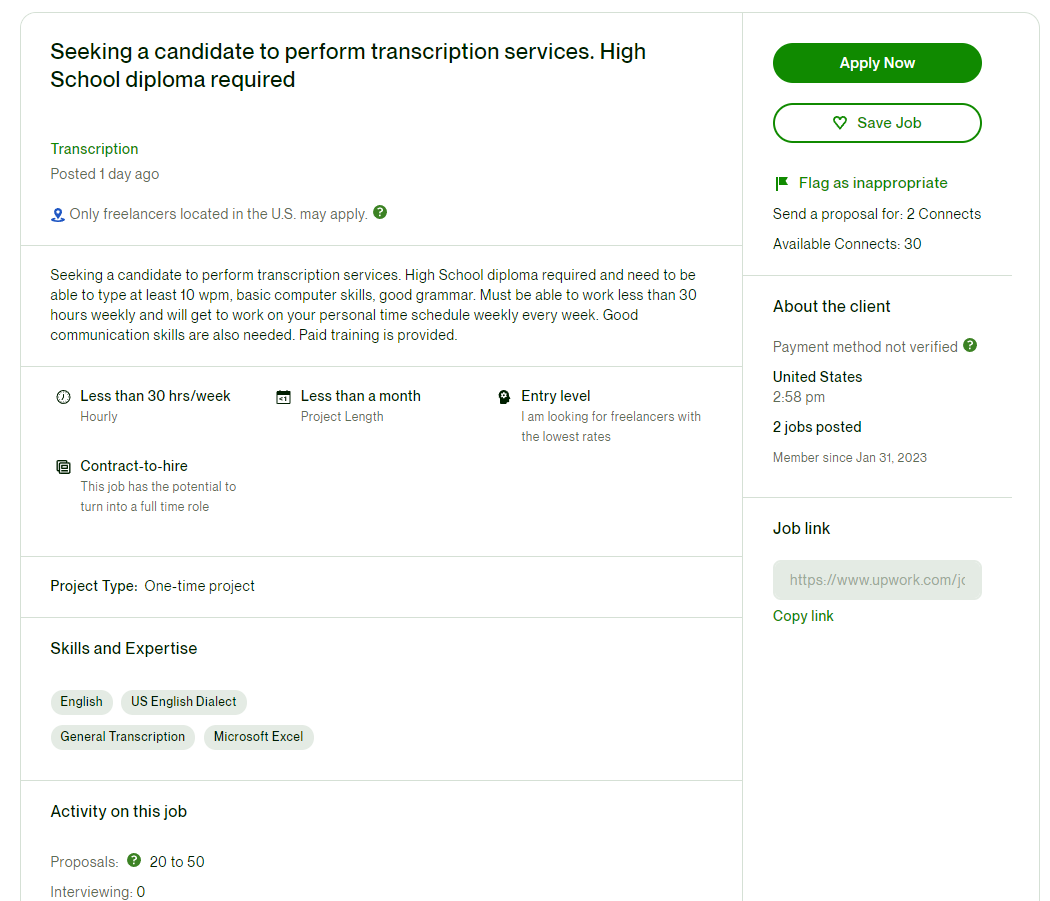This screenshot has width=1050, height=901.
Task: Click the job title heading
Action: 348,66
